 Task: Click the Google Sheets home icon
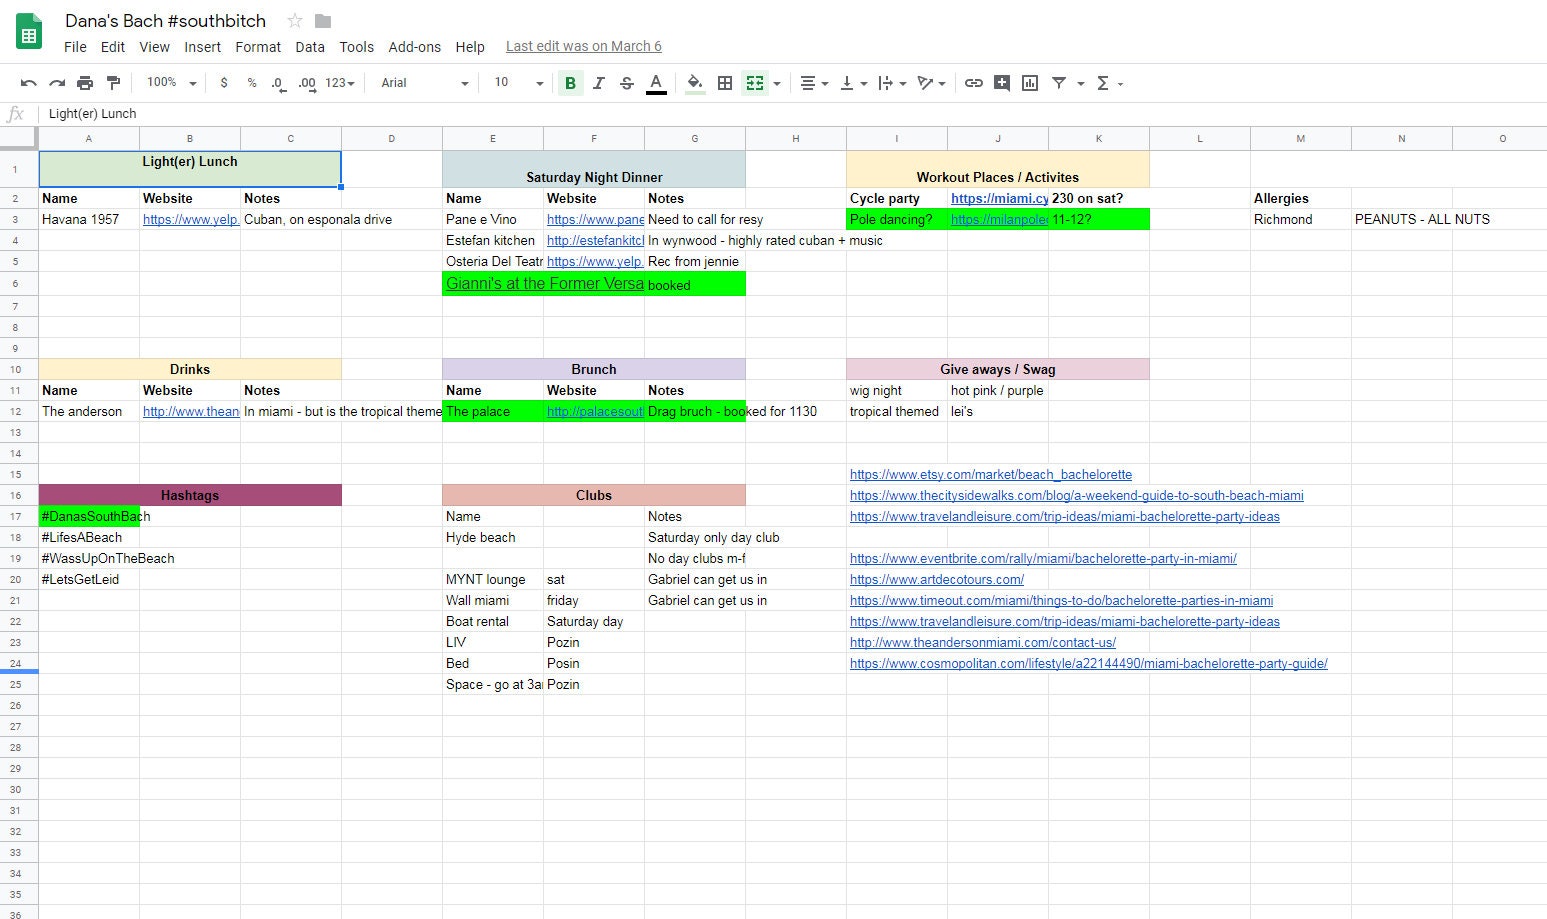click(x=29, y=32)
